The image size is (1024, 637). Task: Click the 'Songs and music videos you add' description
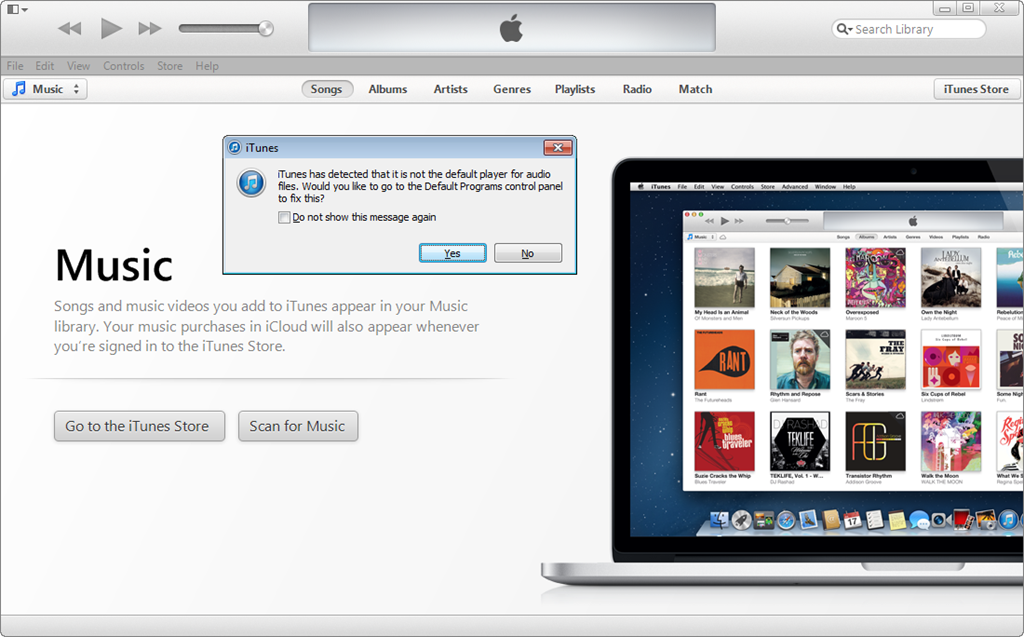(x=266, y=326)
